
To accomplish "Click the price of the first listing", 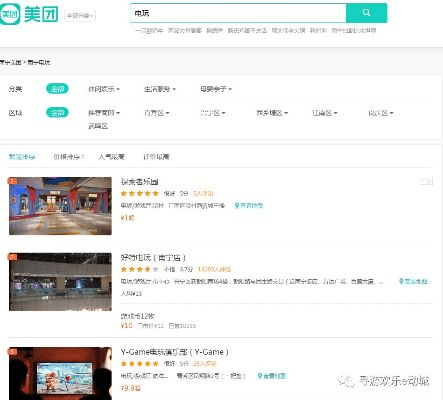I will (127, 218).
